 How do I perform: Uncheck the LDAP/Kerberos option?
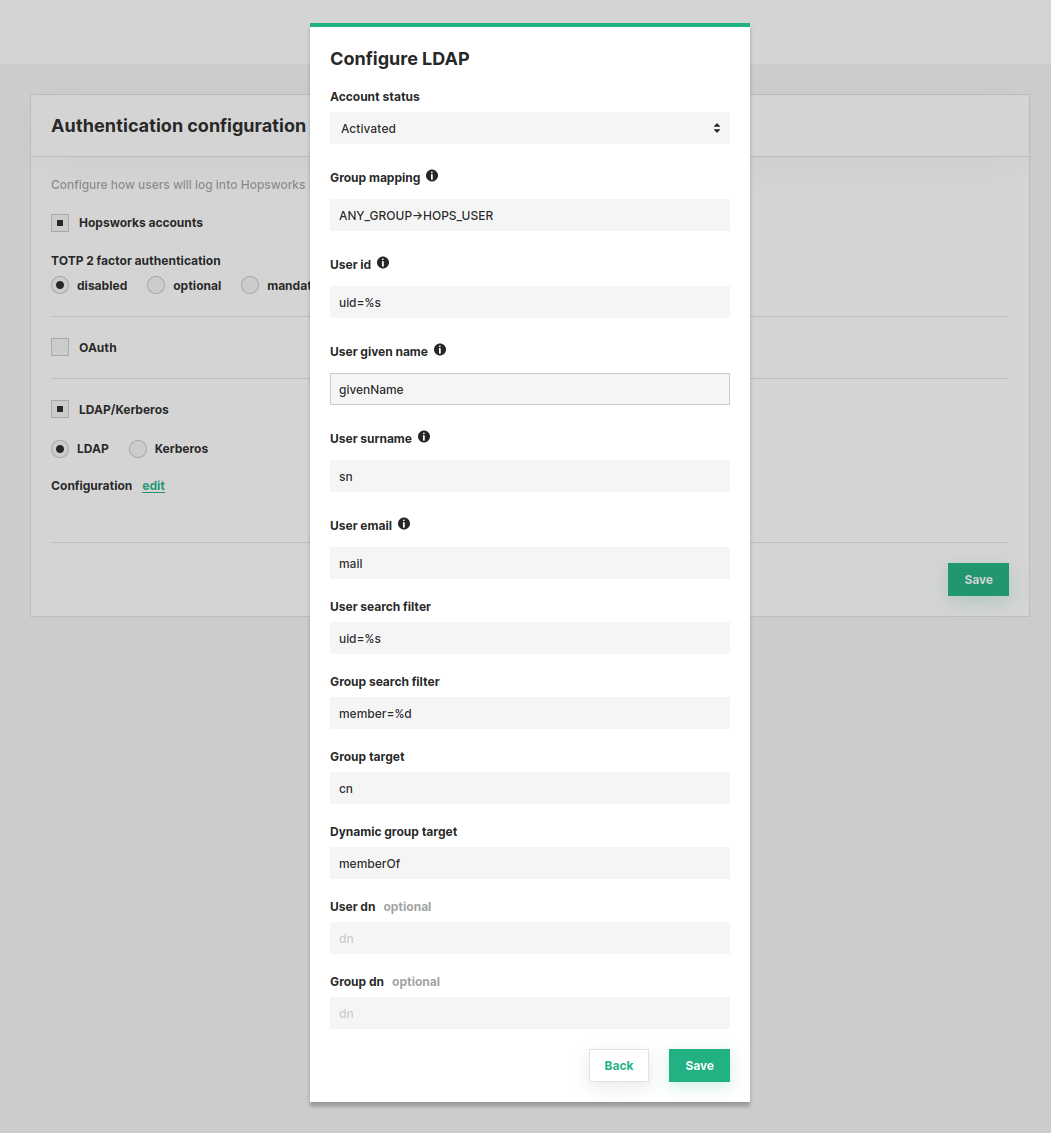pyautogui.click(x=60, y=409)
